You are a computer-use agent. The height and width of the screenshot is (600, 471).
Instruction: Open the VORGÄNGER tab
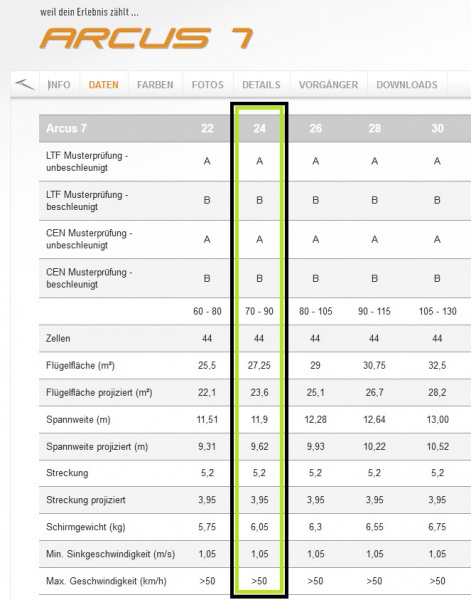point(329,85)
